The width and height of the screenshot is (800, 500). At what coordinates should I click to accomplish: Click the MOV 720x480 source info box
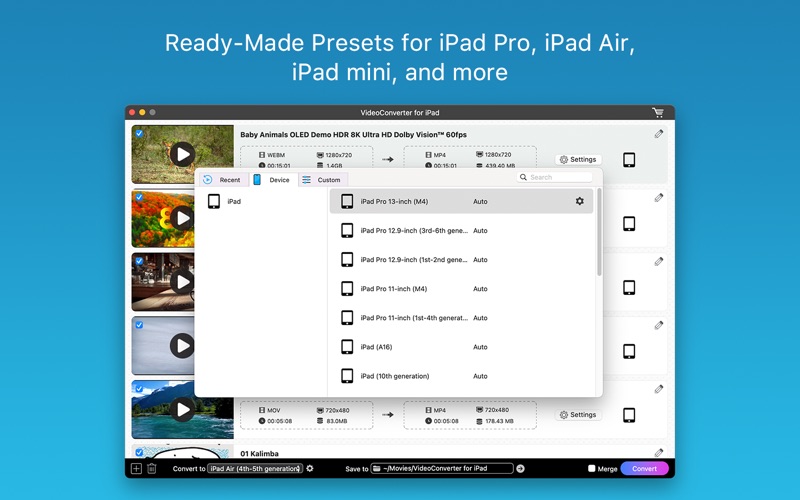coord(307,415)
